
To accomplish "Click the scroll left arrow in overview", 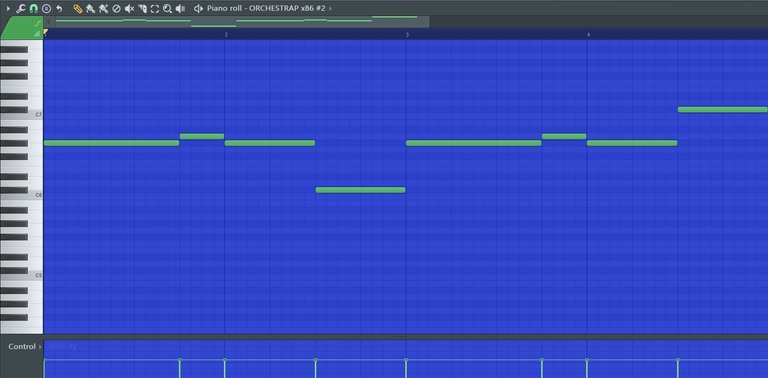I will [x=49, y=22].
